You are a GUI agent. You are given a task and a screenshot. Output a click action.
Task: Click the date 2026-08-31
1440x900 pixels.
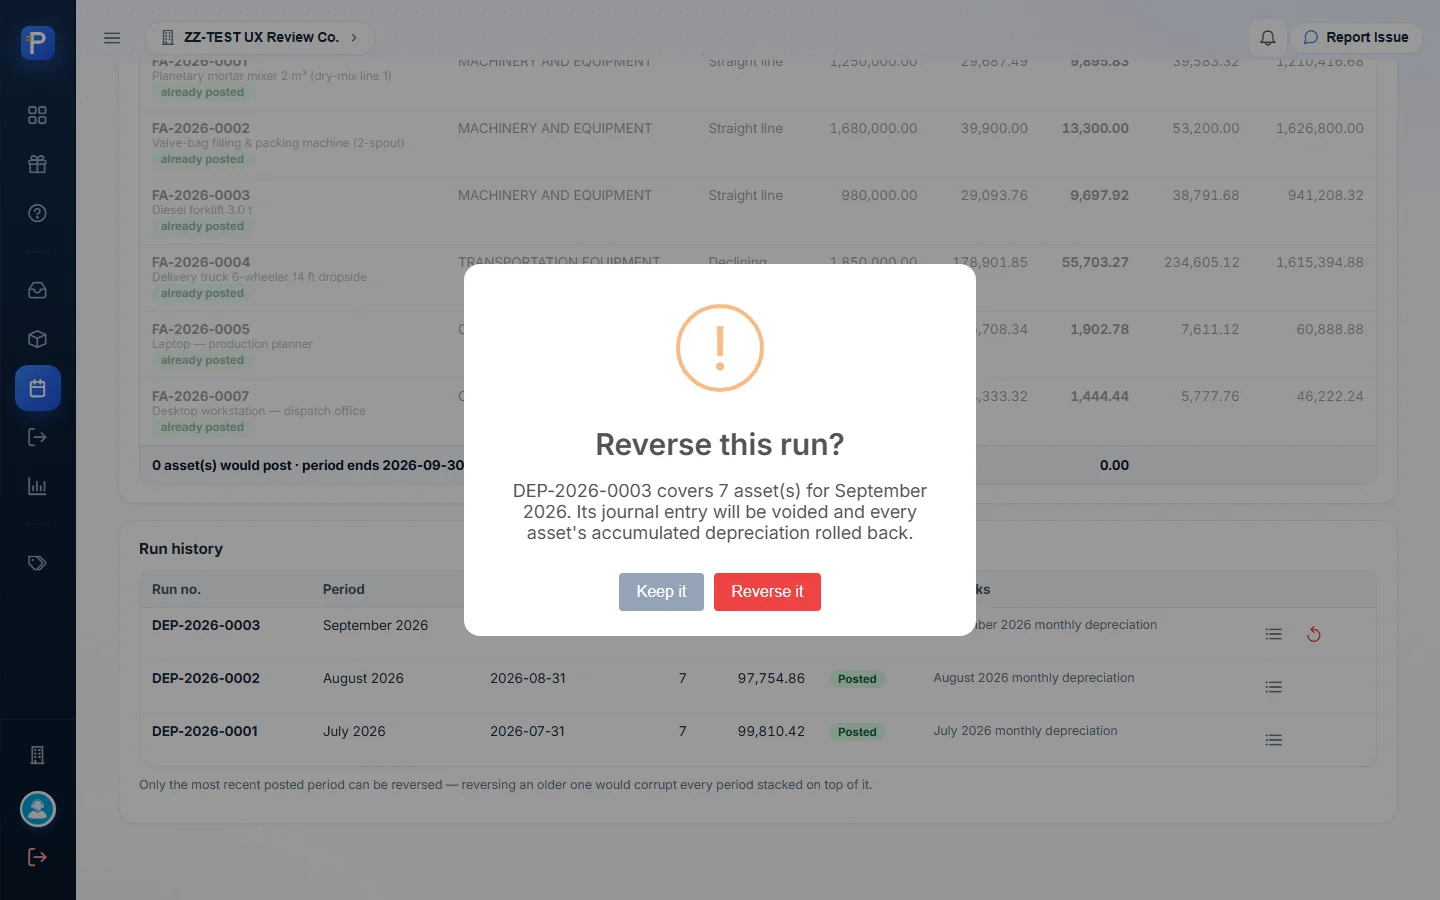click(528, 678)
